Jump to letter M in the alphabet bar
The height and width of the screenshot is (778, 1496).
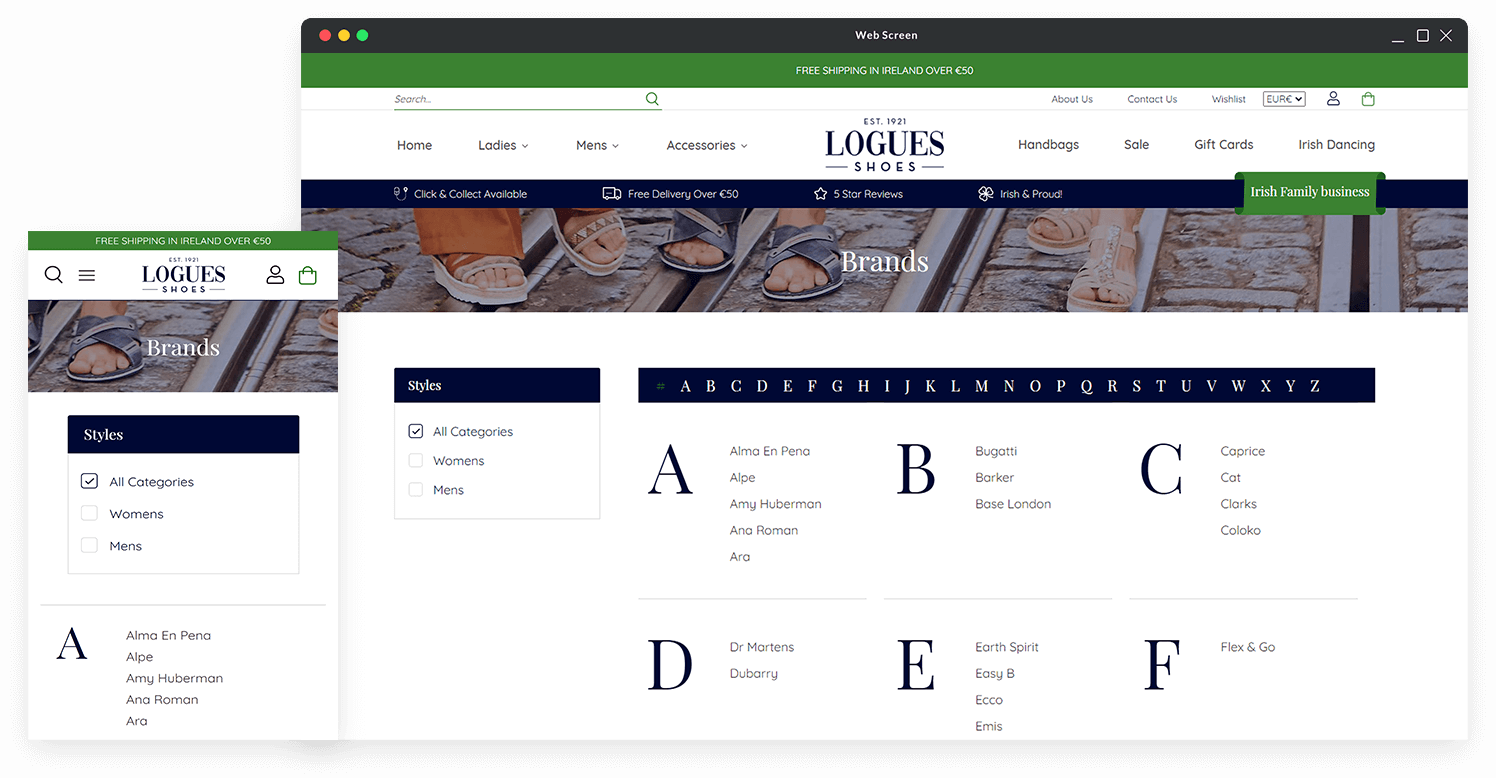pyautogui.click(x=981, y=386)
